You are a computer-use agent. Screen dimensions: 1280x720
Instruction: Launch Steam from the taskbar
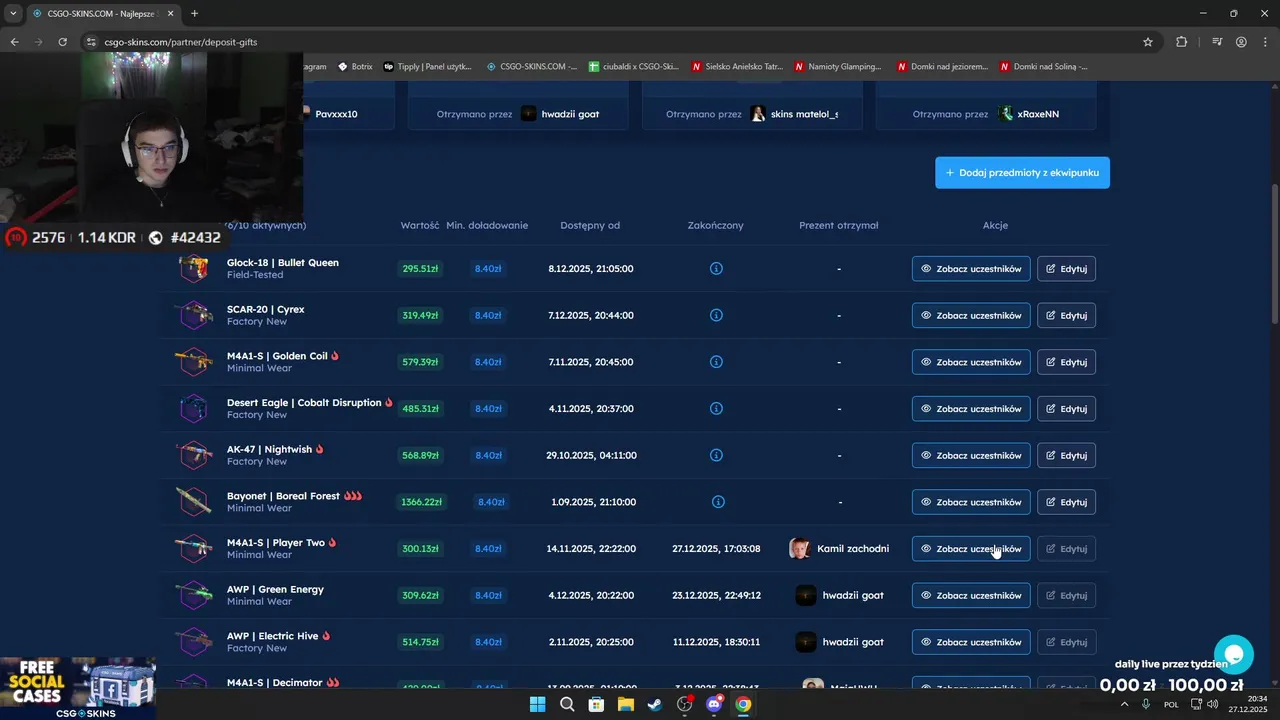655,704
